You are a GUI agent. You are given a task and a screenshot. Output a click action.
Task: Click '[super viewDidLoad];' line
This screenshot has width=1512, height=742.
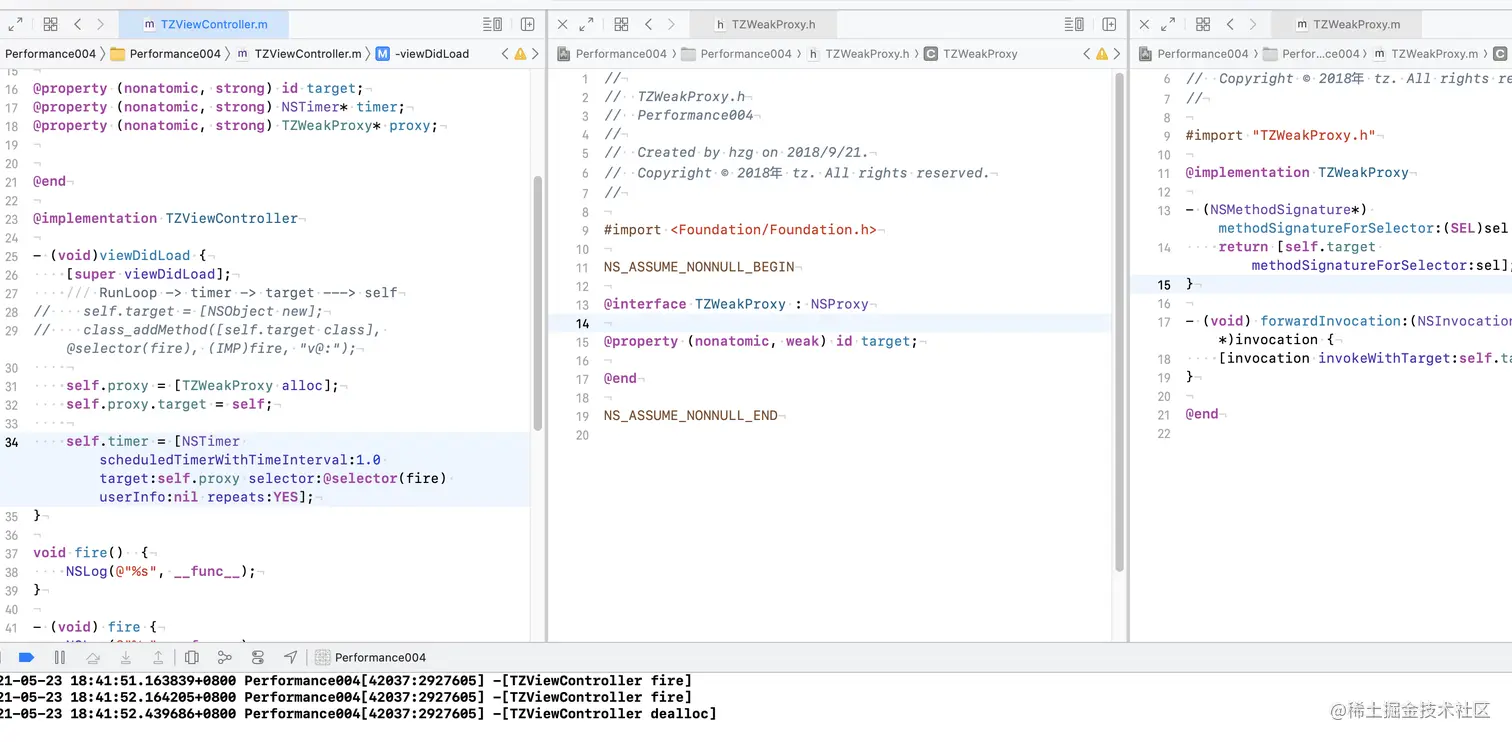pos(149,274)
